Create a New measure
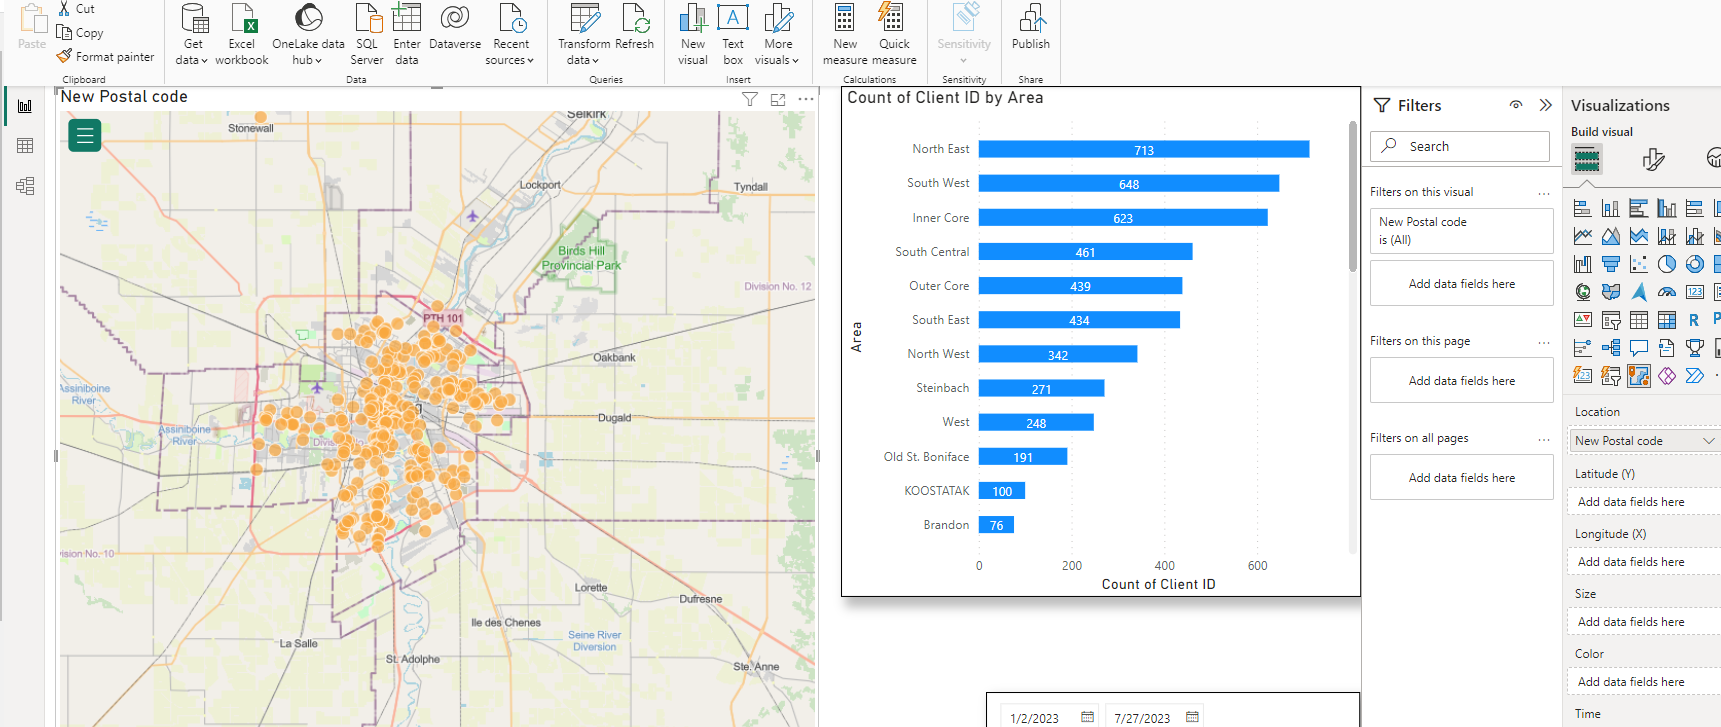Screen dimensions: 1721x727 (x=845, y=35)
